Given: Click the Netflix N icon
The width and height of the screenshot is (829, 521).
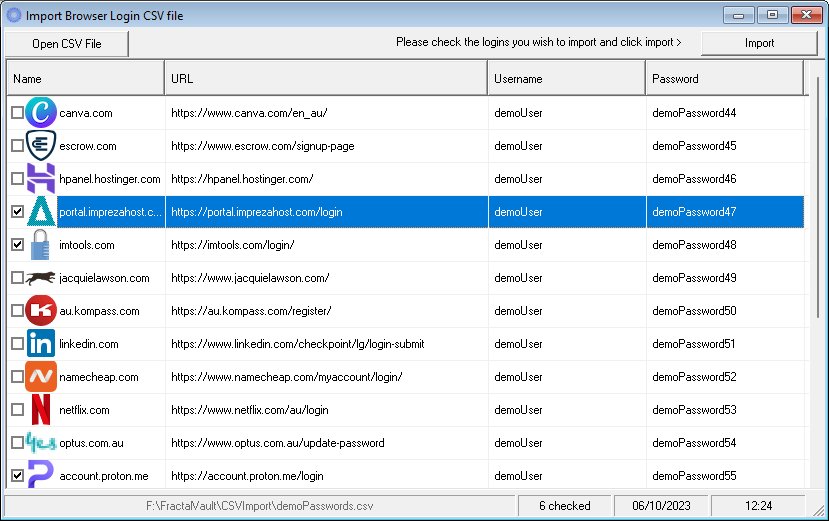Looking at the screenshot, I should [x=41, y=410].
